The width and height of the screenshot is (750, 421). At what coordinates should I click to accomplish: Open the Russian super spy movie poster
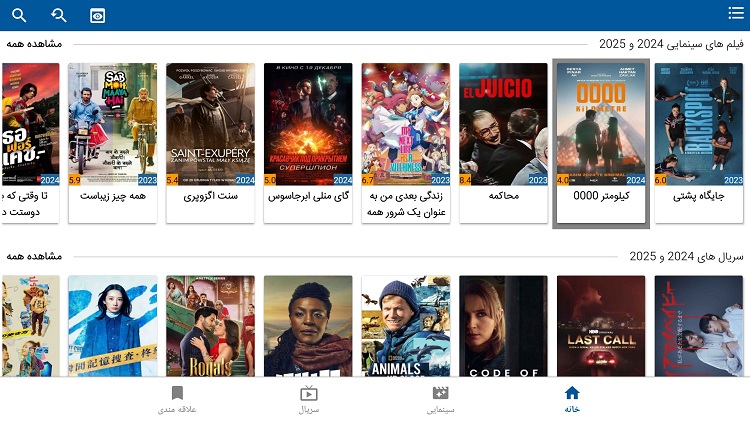[308, 124]
